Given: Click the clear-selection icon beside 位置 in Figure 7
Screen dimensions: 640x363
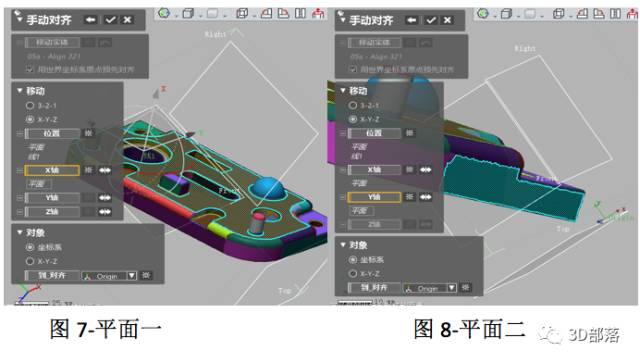Looking at the screenshot, I should (88, 133).
